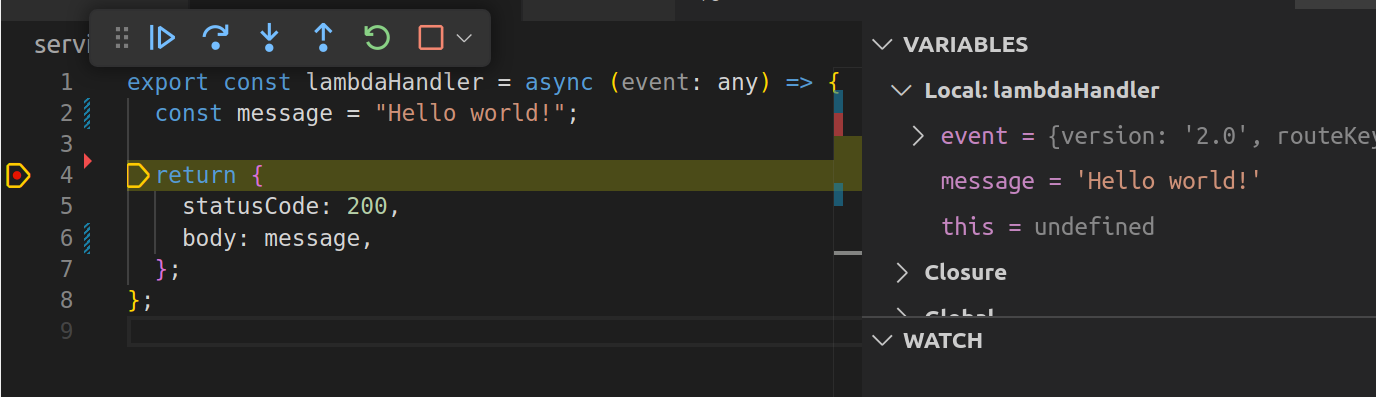Click line number 8 in gutter

point(66,300)
